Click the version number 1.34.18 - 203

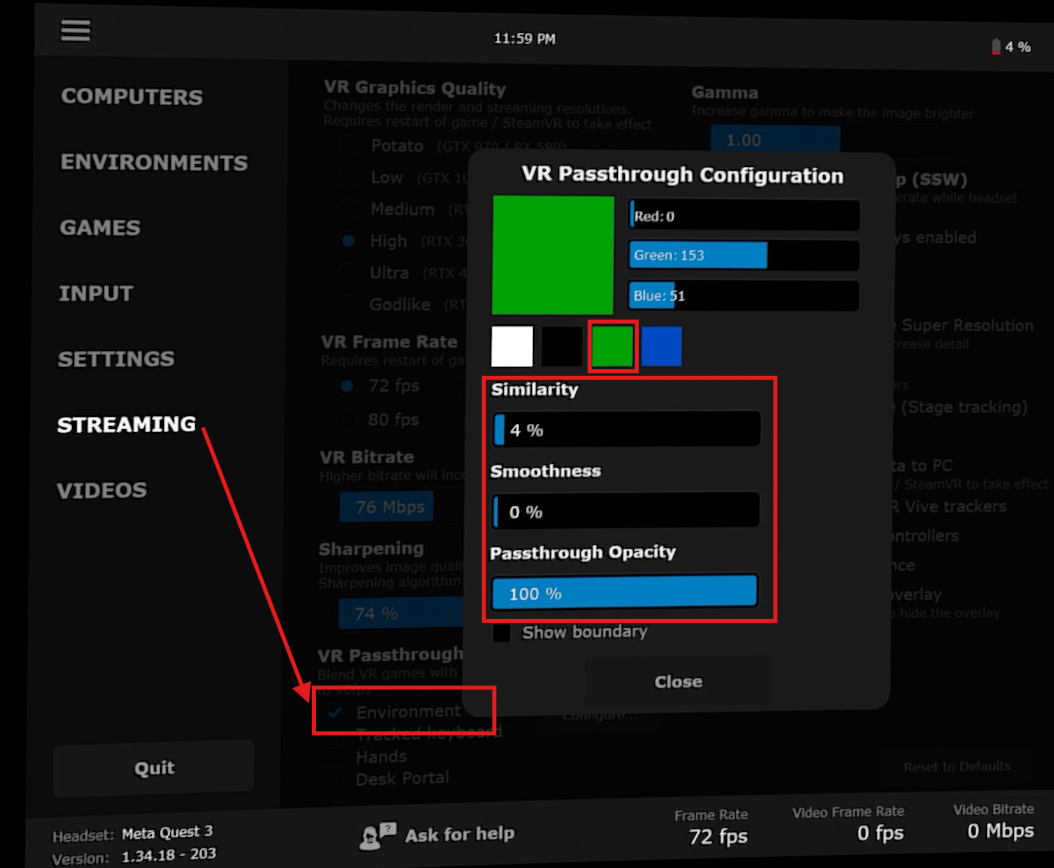coord(169,855)
